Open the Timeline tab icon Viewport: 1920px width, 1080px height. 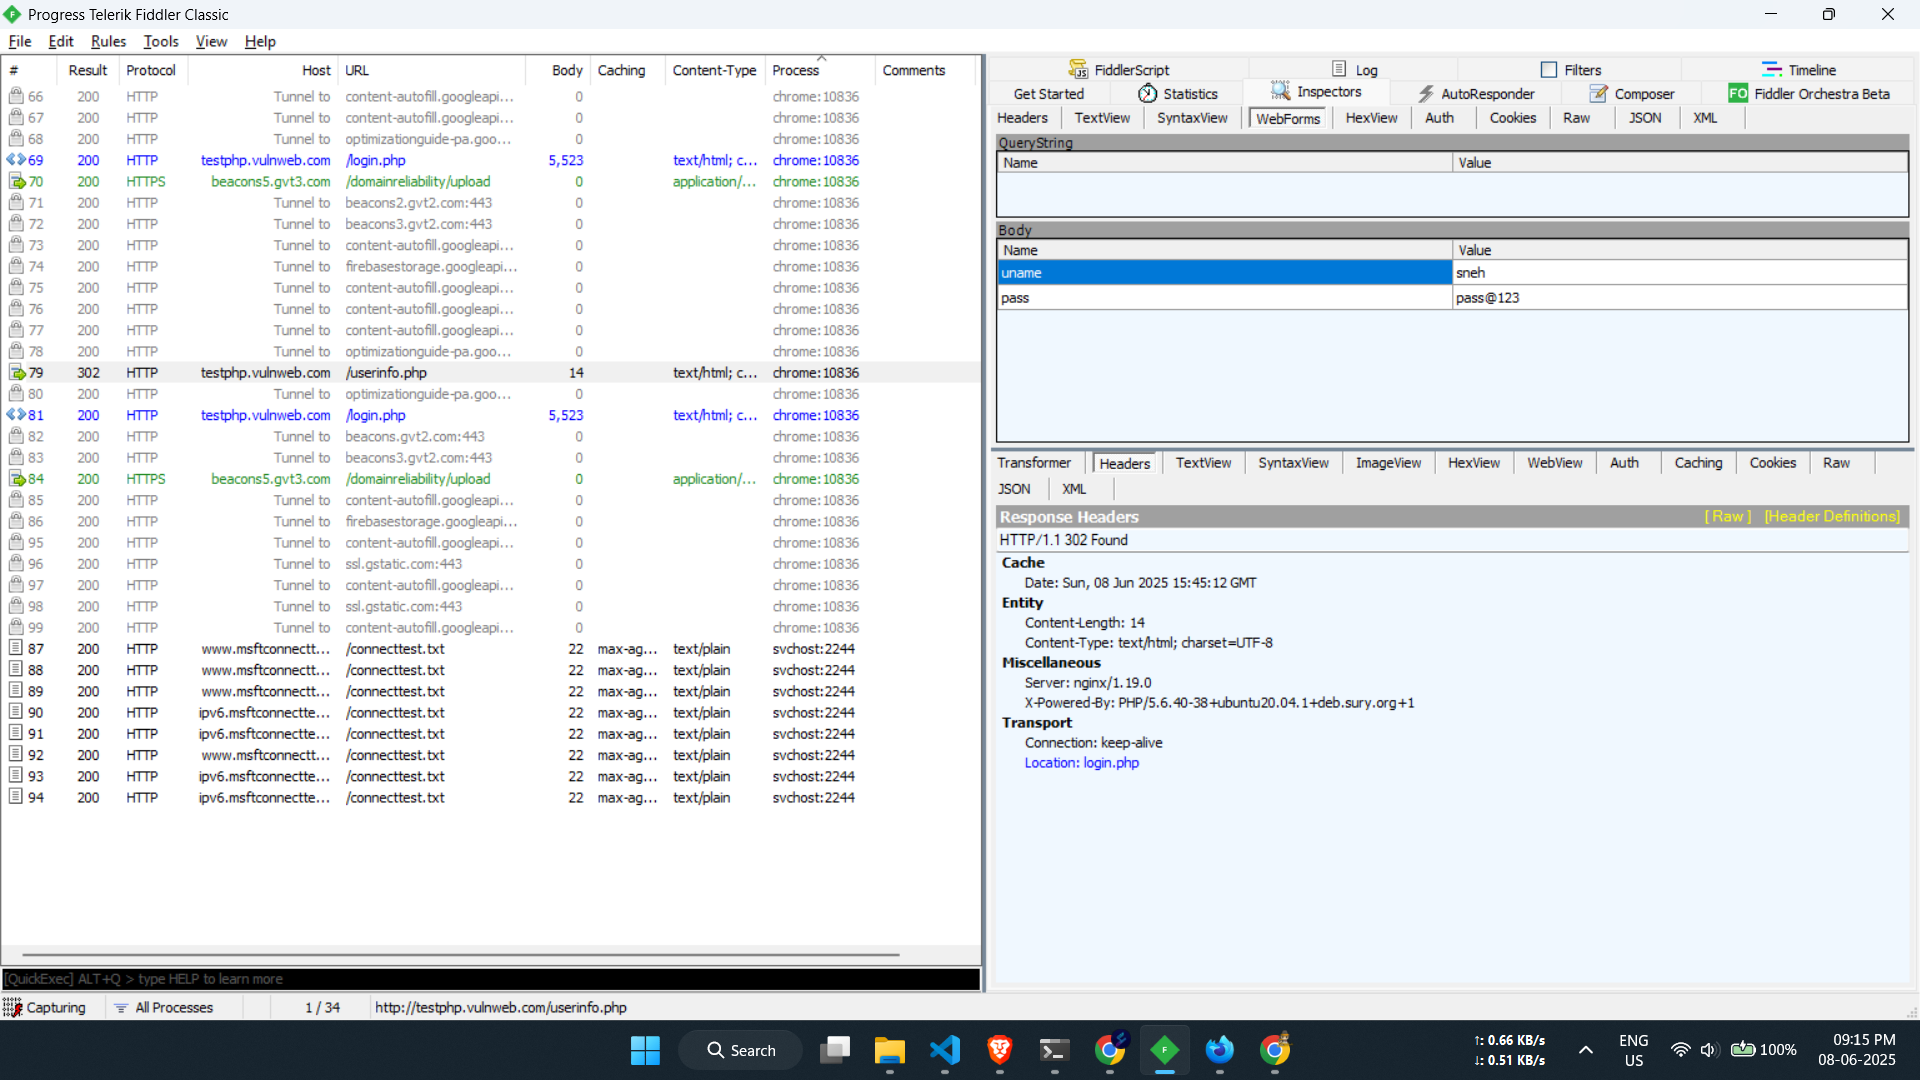click(x=1771, y=69)
